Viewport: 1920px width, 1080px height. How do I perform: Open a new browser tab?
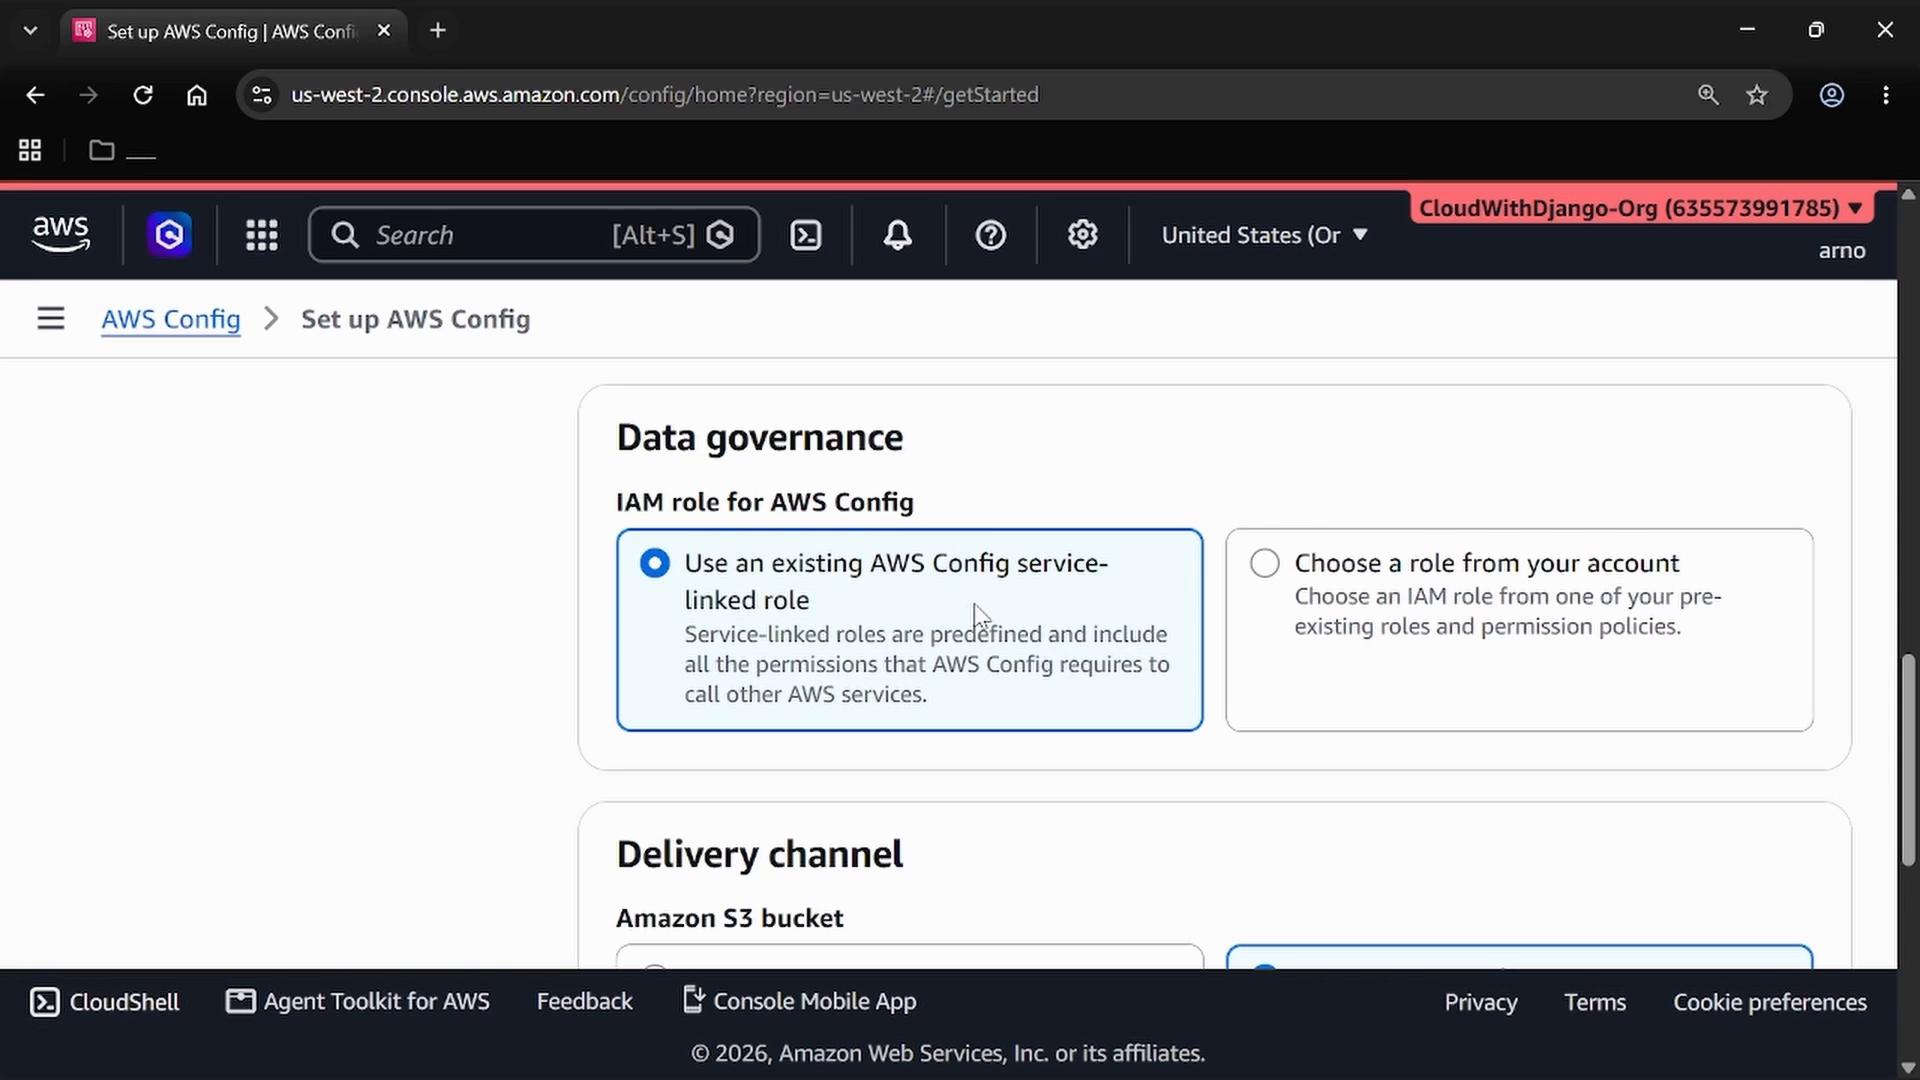point(438,30)
